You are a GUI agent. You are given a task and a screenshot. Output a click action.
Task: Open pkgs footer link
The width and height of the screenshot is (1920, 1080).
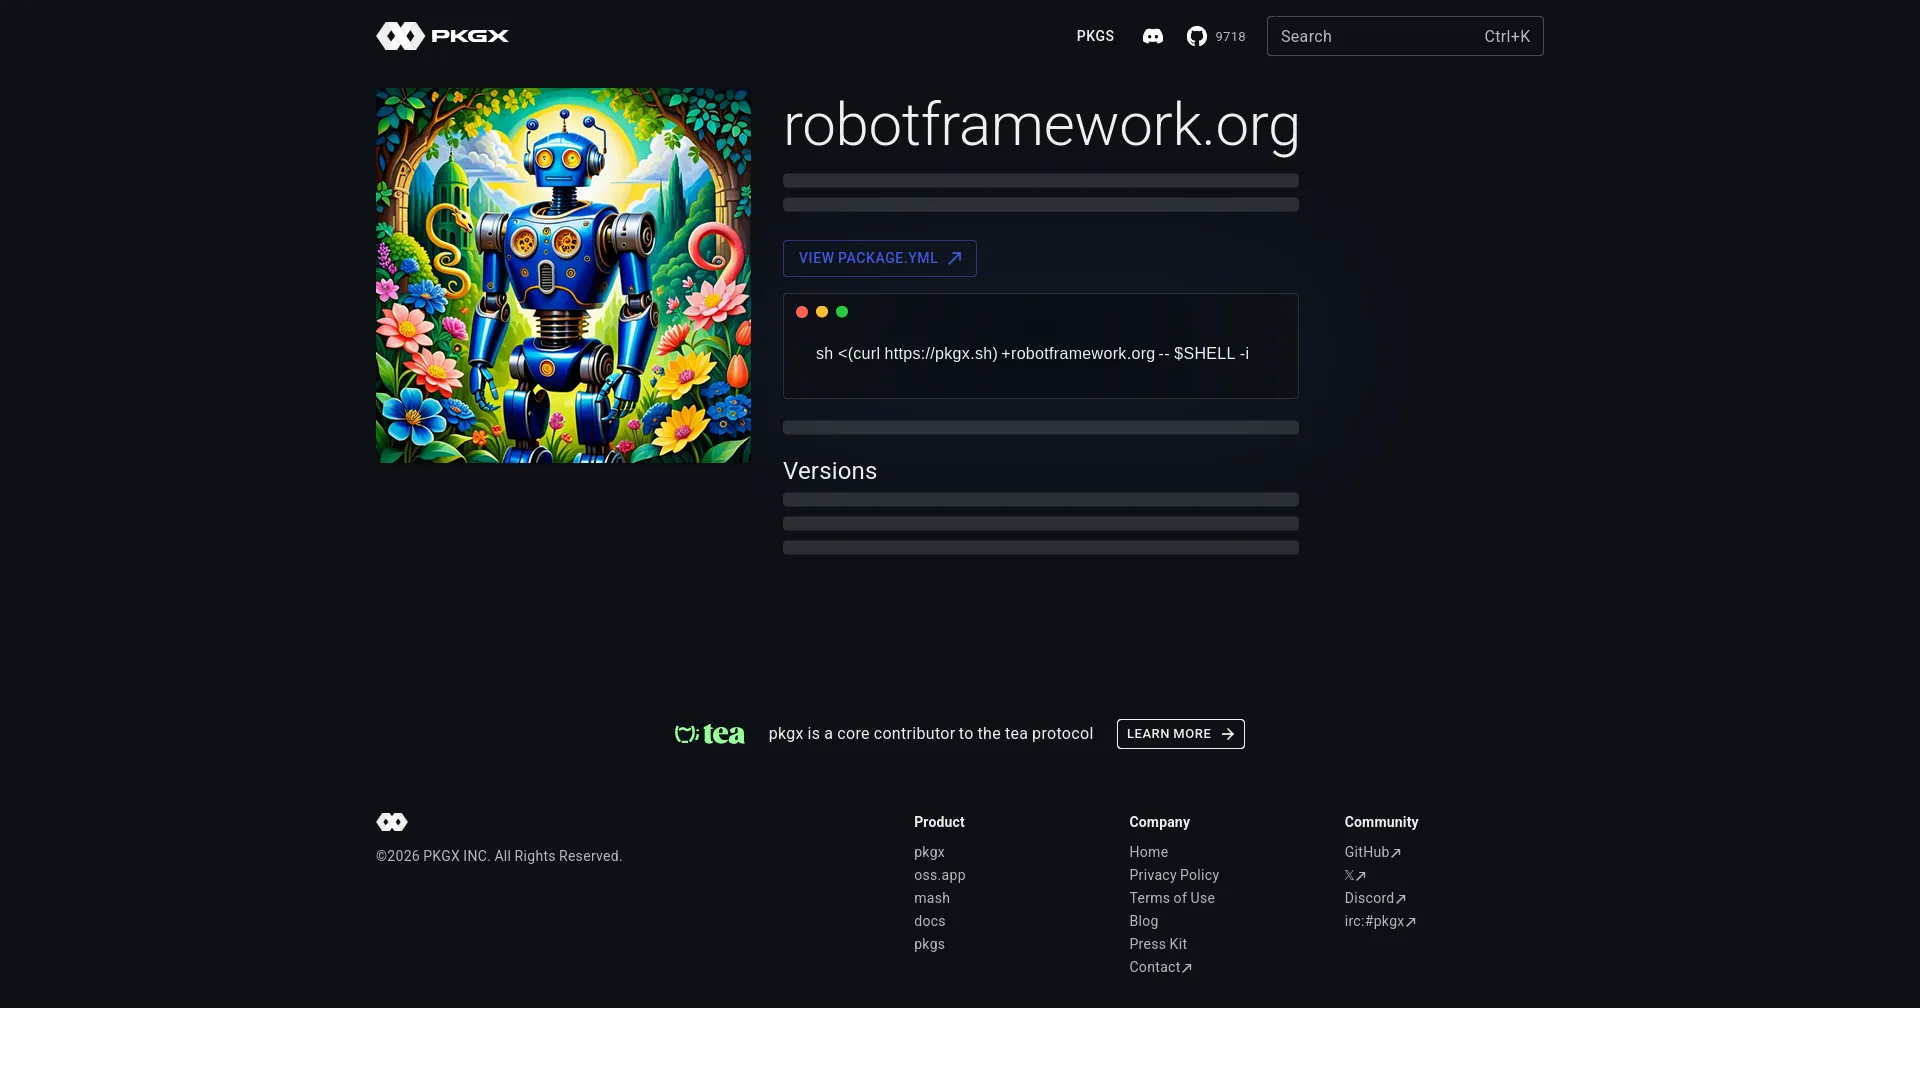tap(929, 944)
